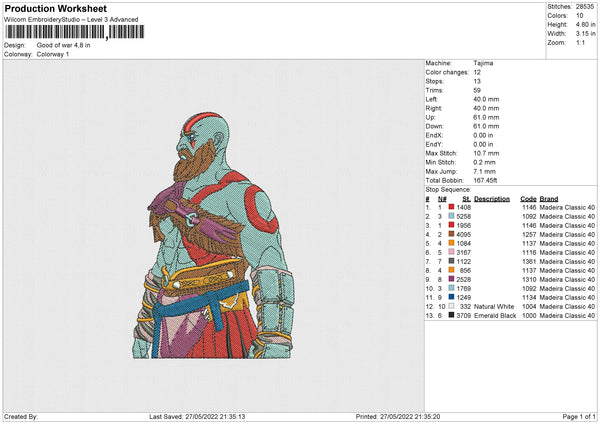Click 'Page 1 of 1' in the footer
Image resolution: width=600 pixels, height=424 pixels.
tap(579, 416)
